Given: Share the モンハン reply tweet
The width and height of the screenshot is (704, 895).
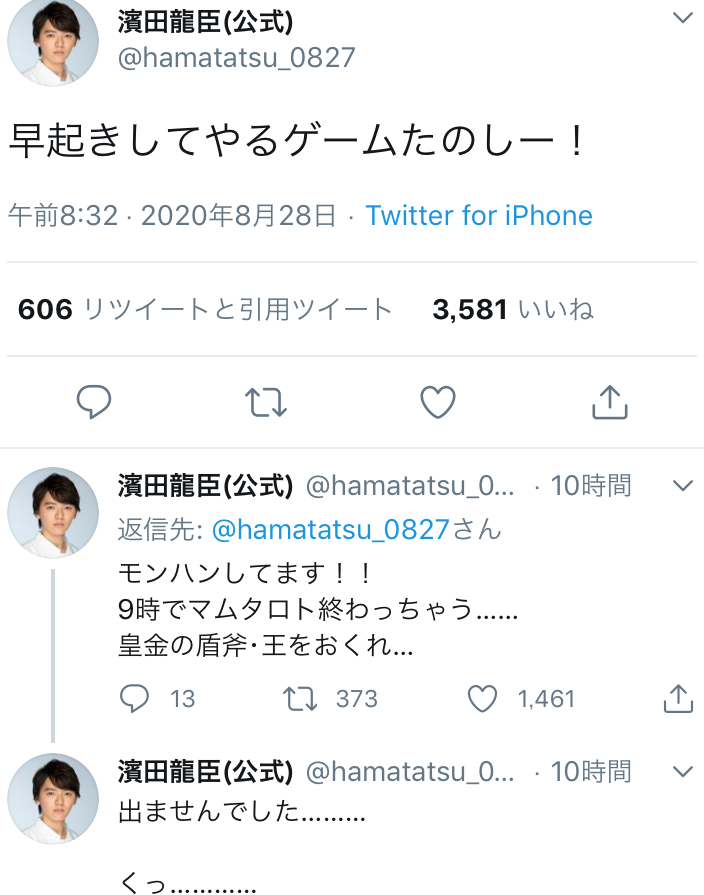Looking at the screenshot, I should (678, 698).
